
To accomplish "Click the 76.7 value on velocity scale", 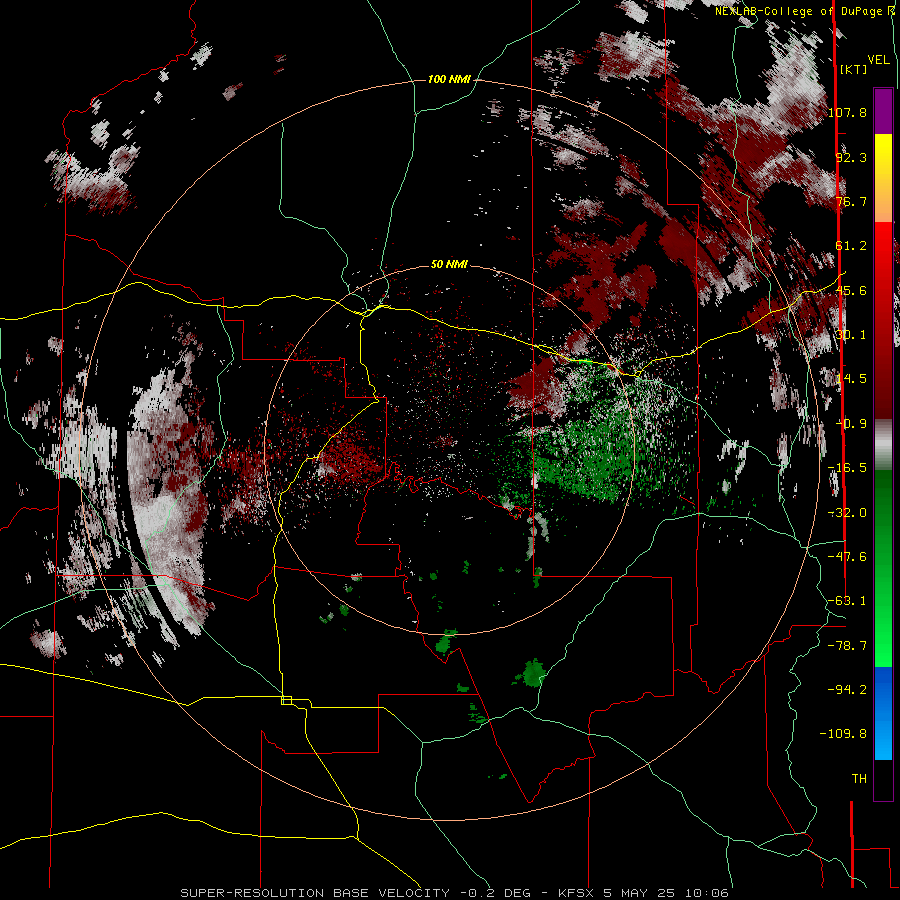I will pos(851,201).
